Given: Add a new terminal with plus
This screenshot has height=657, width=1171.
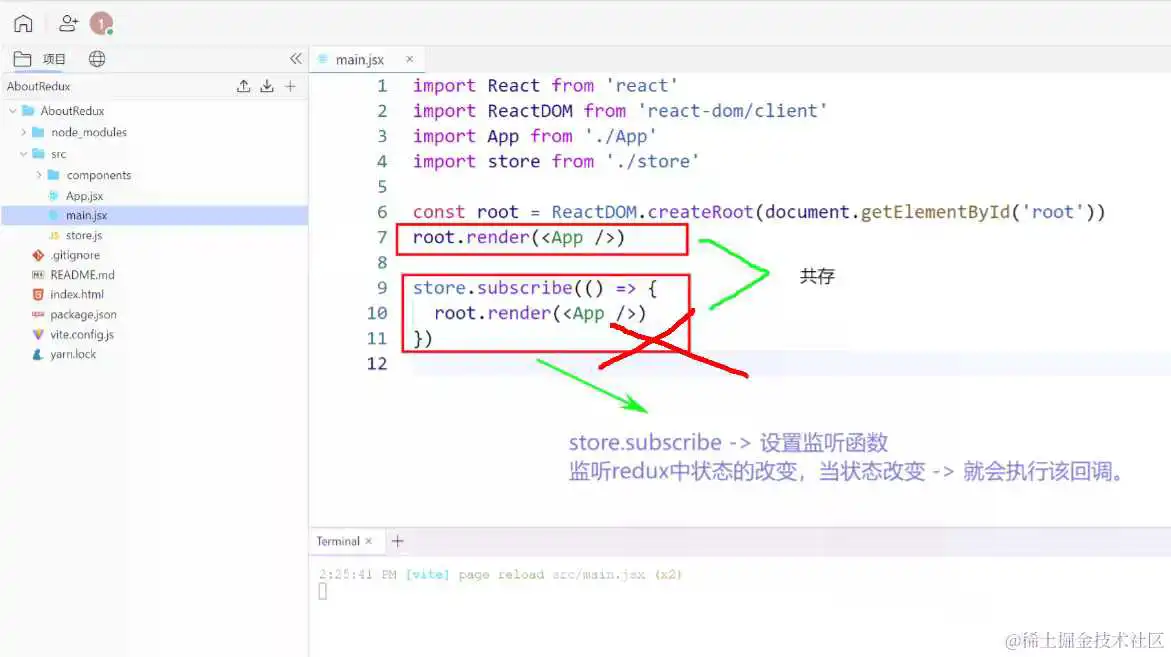Looking at the screenshot, I should [x=398, y=541].
